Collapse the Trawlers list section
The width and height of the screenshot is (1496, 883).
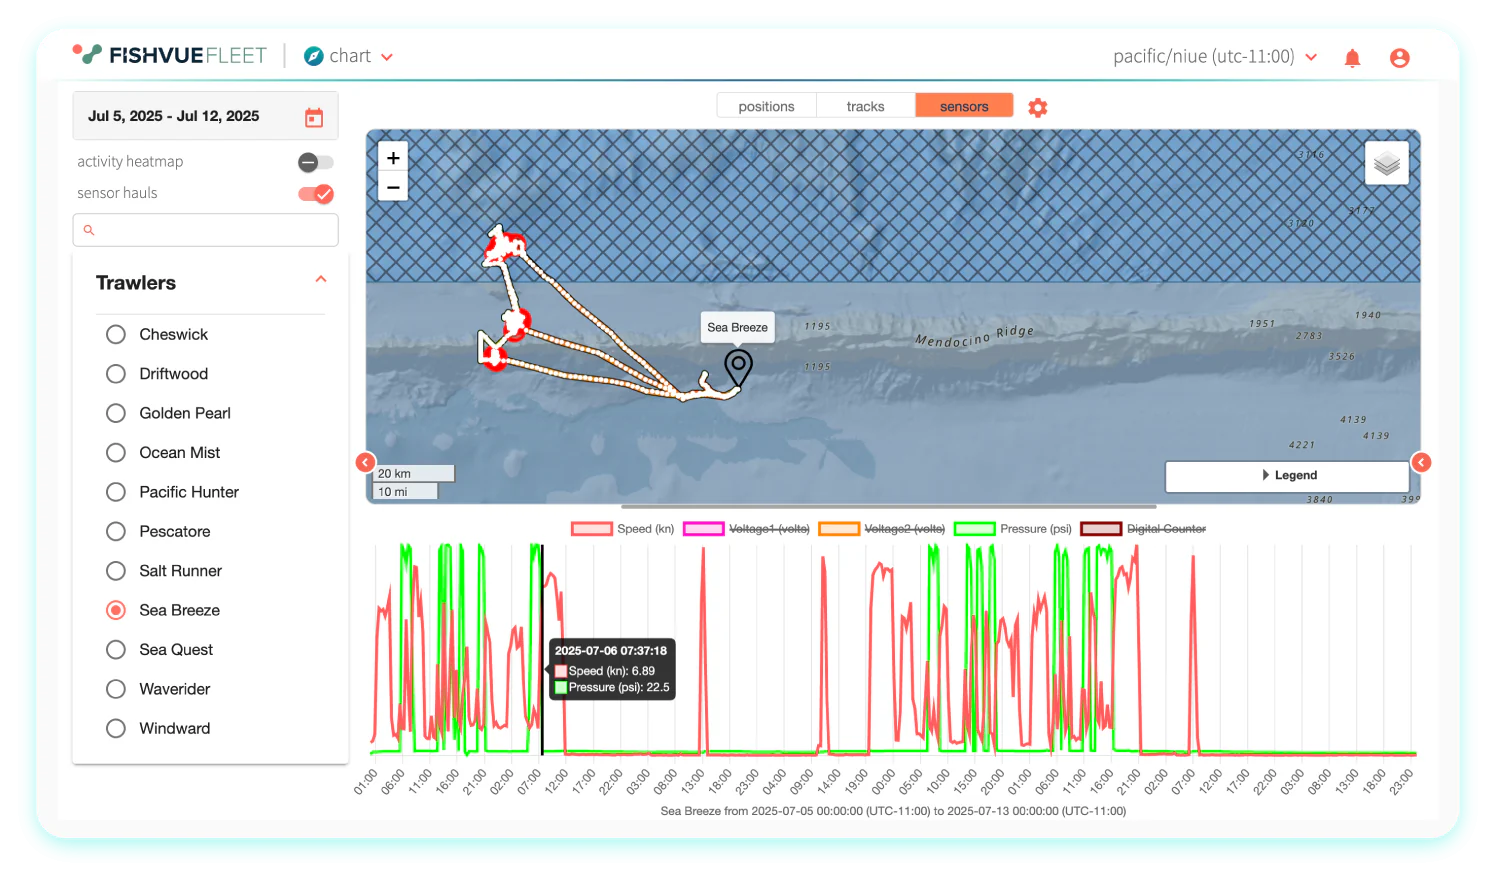pyautogui.click(x=321, y=280)
